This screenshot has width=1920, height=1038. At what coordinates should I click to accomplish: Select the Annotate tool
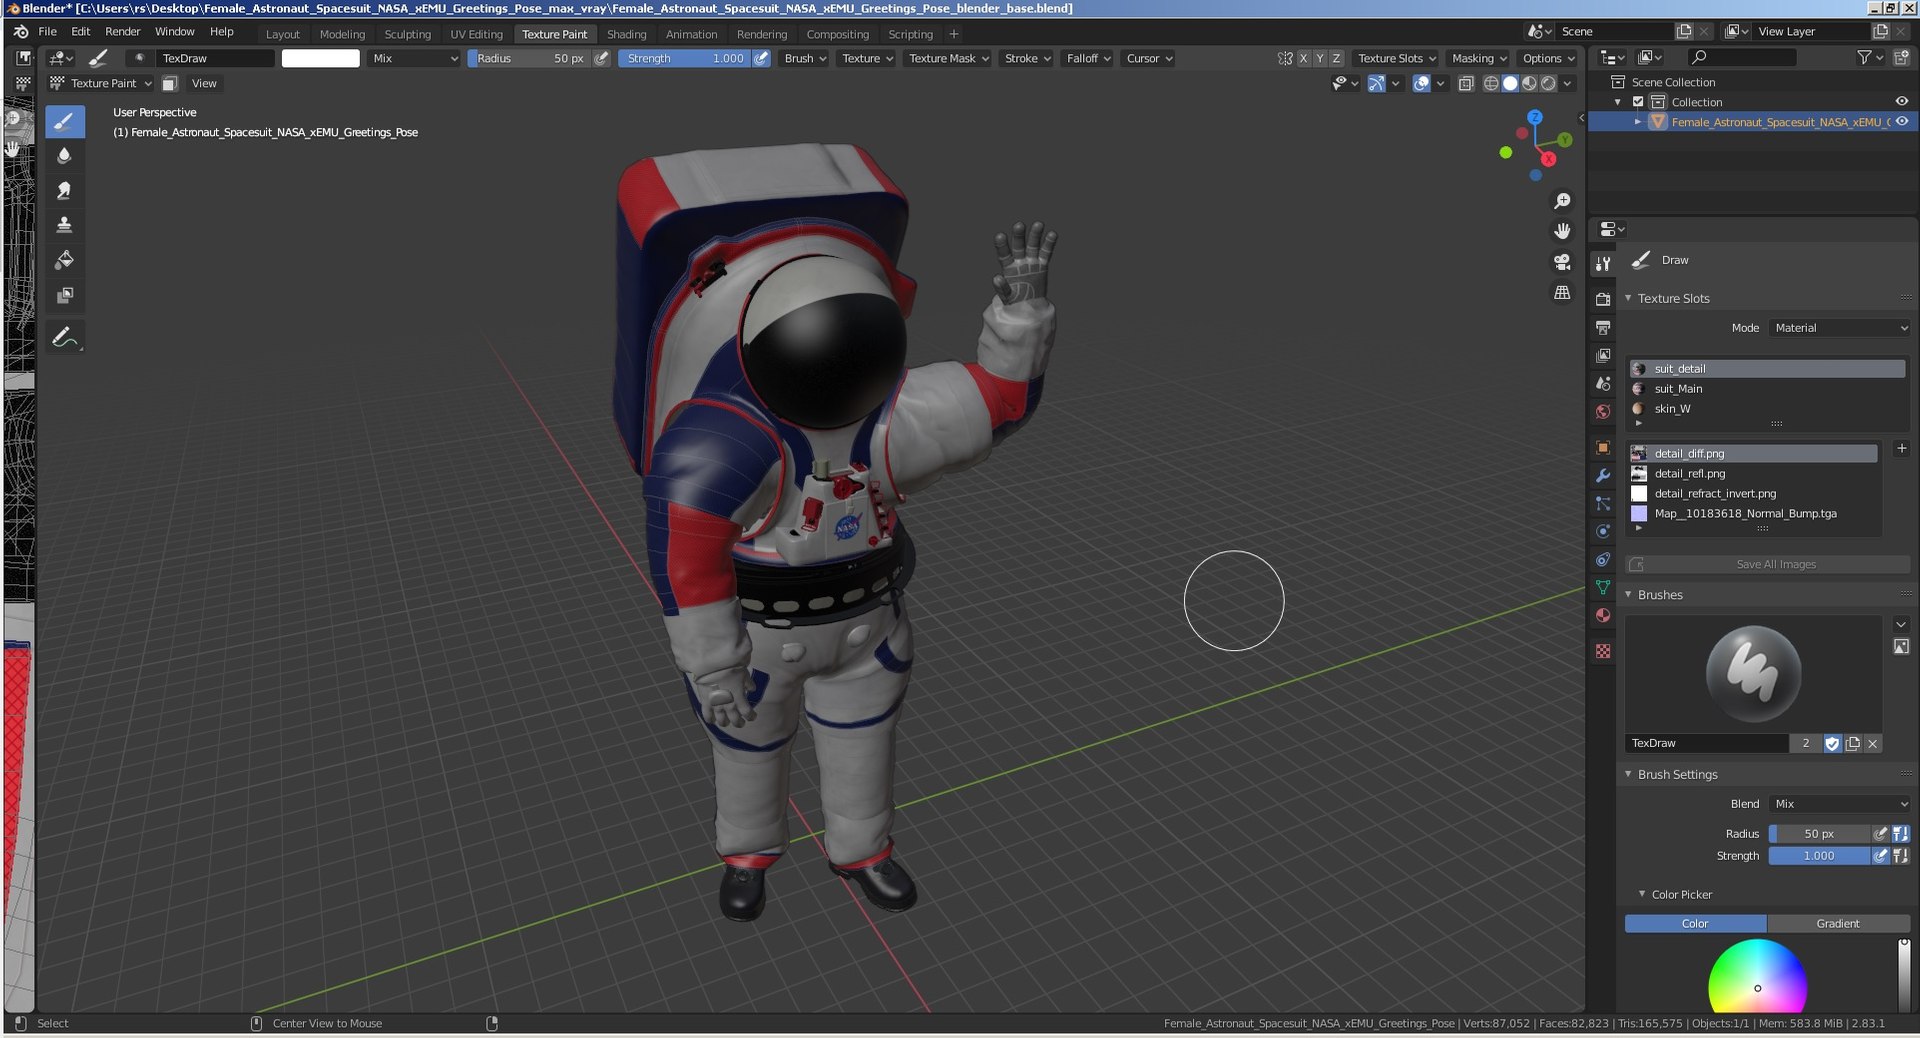tap(64, 338)
